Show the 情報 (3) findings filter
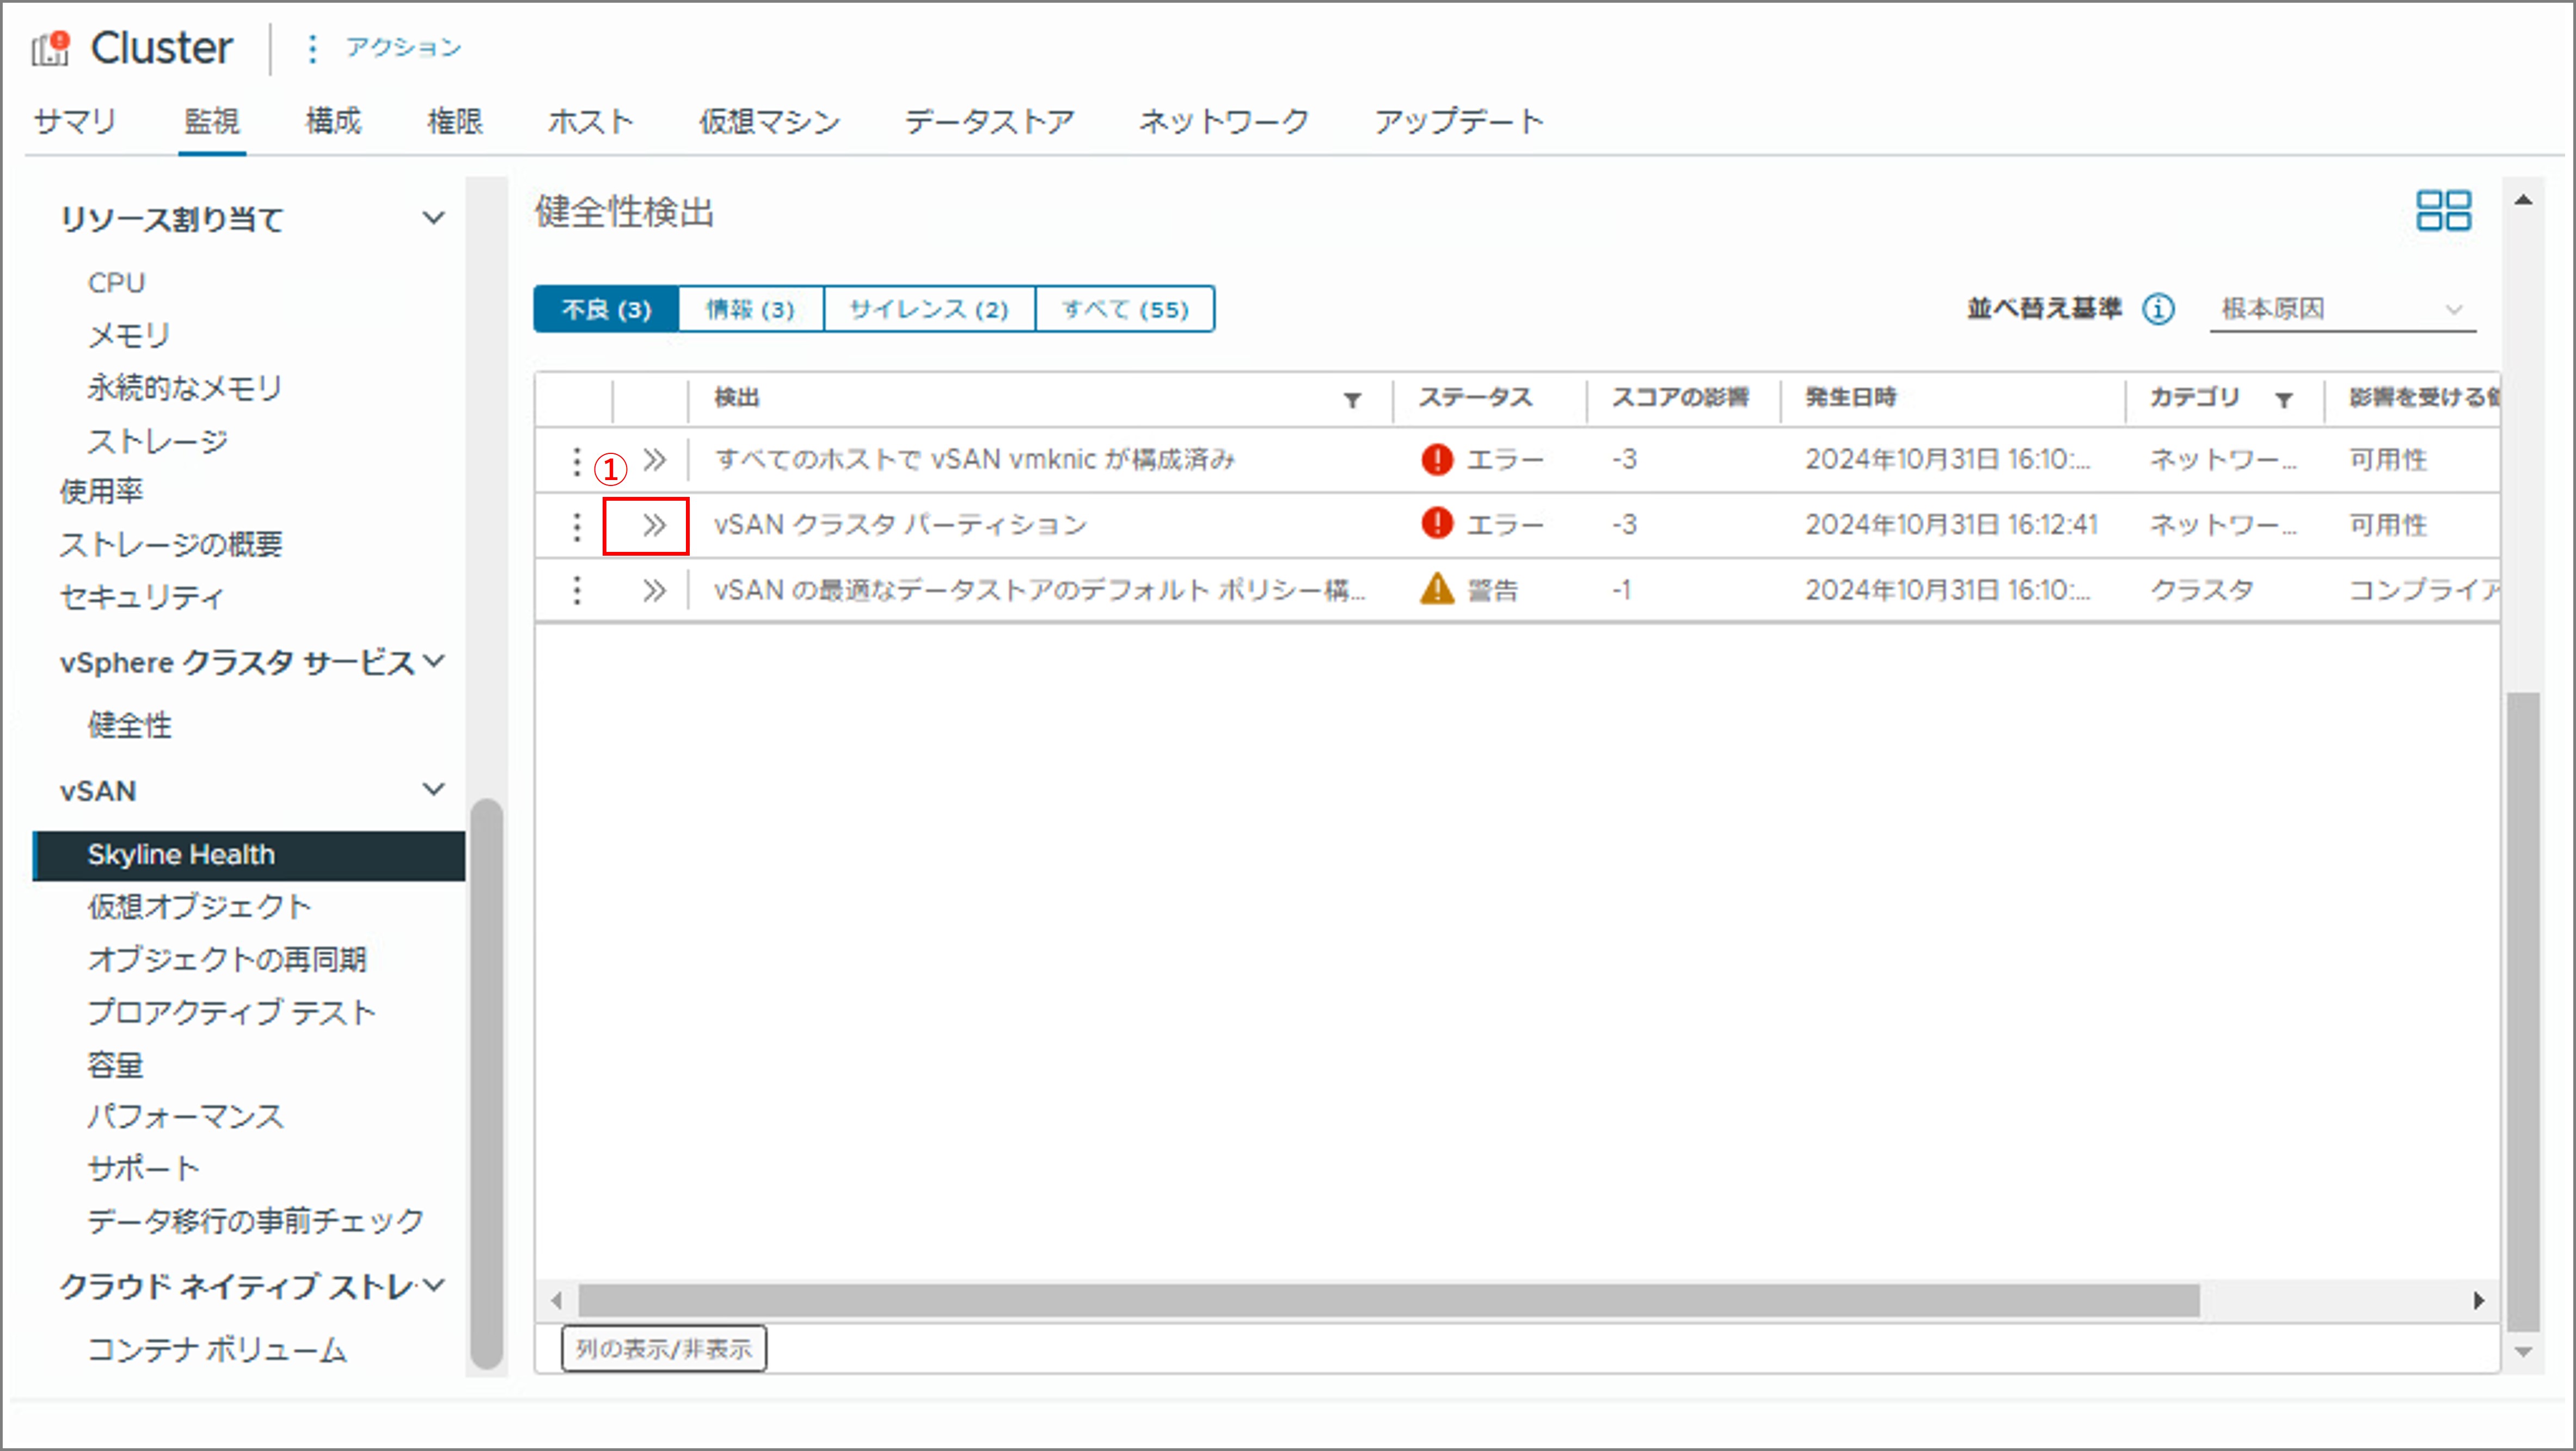 pos(751,309)
